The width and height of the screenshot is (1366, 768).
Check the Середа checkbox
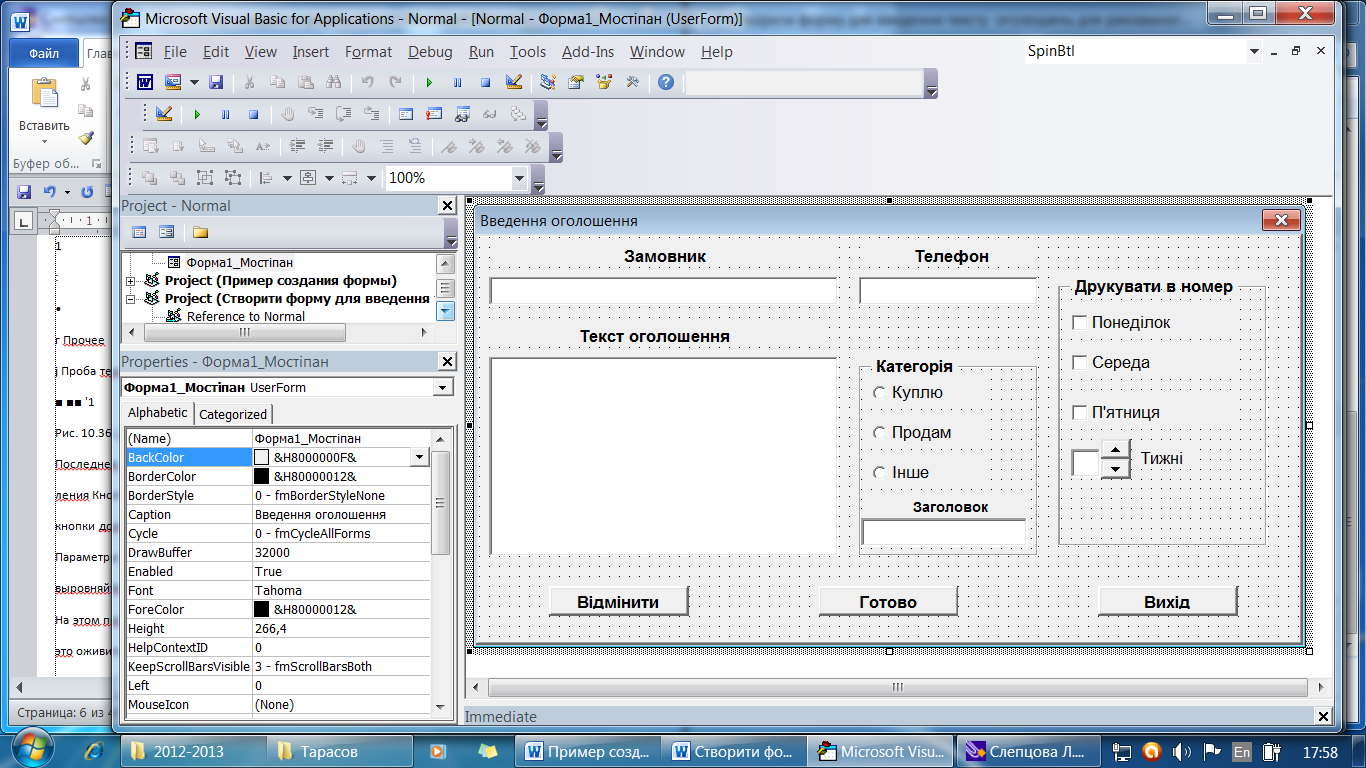[1079, 362]
